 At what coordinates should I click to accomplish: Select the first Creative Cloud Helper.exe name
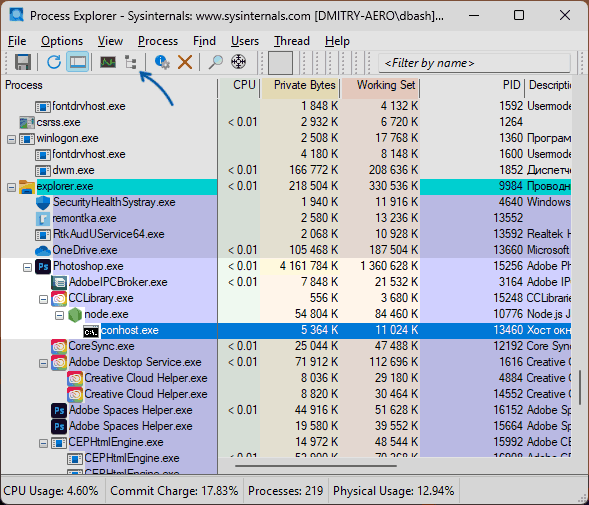coord(146,378)
